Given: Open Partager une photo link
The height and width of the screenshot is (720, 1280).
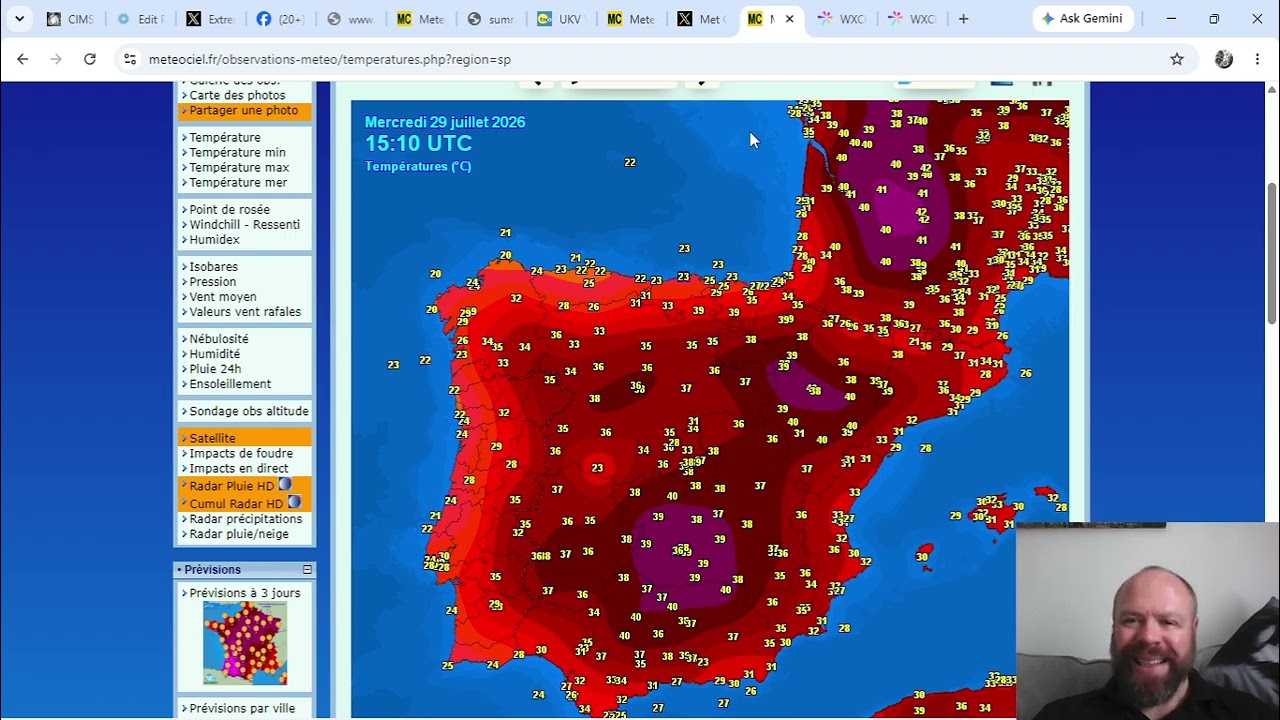Looking at the screenshot, I should (243, 110).
